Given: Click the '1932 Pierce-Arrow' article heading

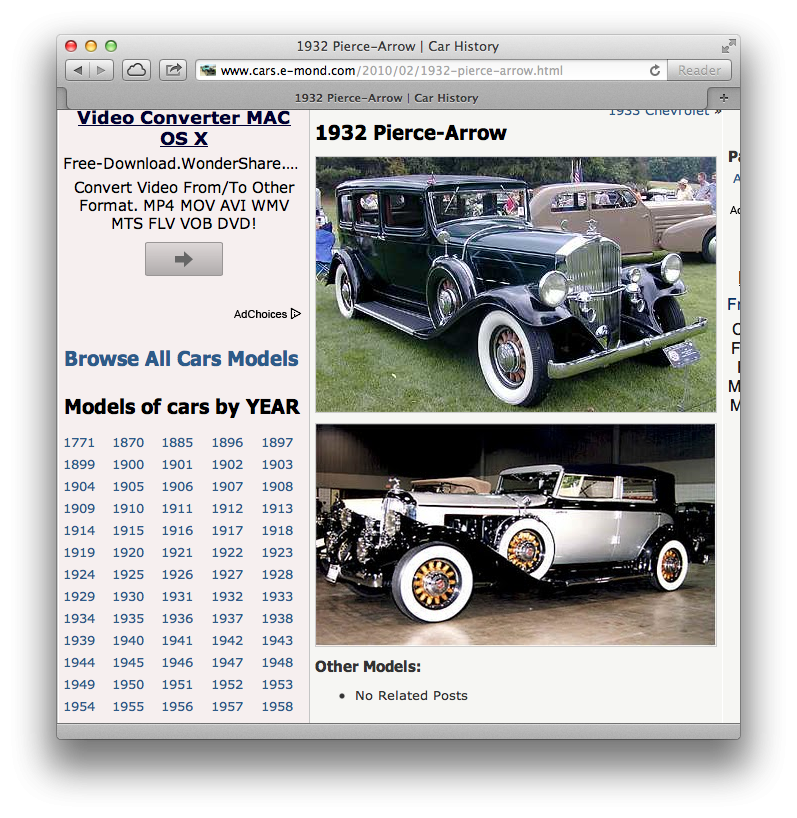Looking at the screenshot, I should [411, 133].
